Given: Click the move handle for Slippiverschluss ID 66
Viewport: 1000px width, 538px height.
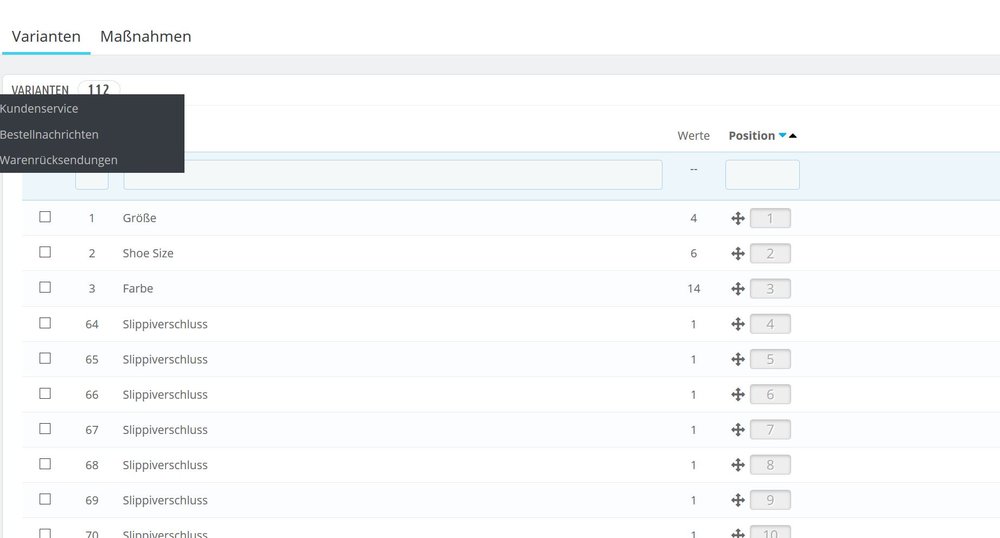Looking at the screenshot, I should (738, 395).
